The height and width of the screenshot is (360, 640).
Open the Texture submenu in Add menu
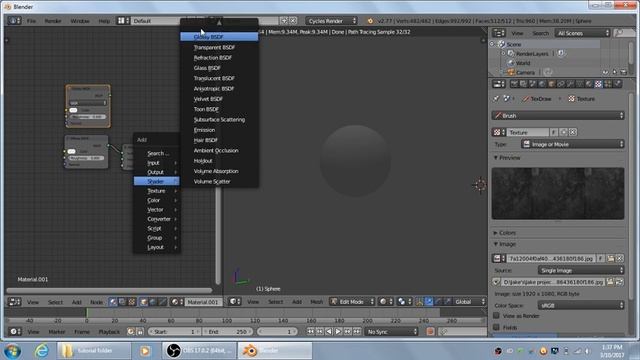157,191
